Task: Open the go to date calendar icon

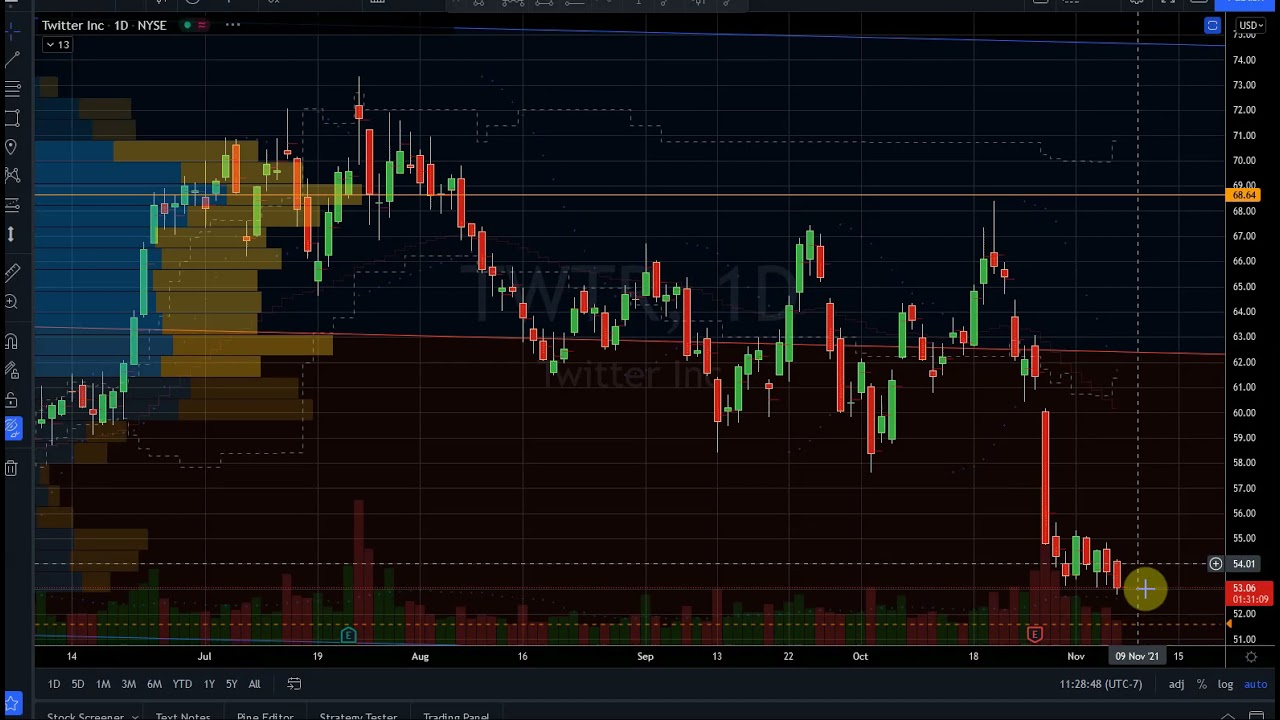Action: click(x=294, y=684)
